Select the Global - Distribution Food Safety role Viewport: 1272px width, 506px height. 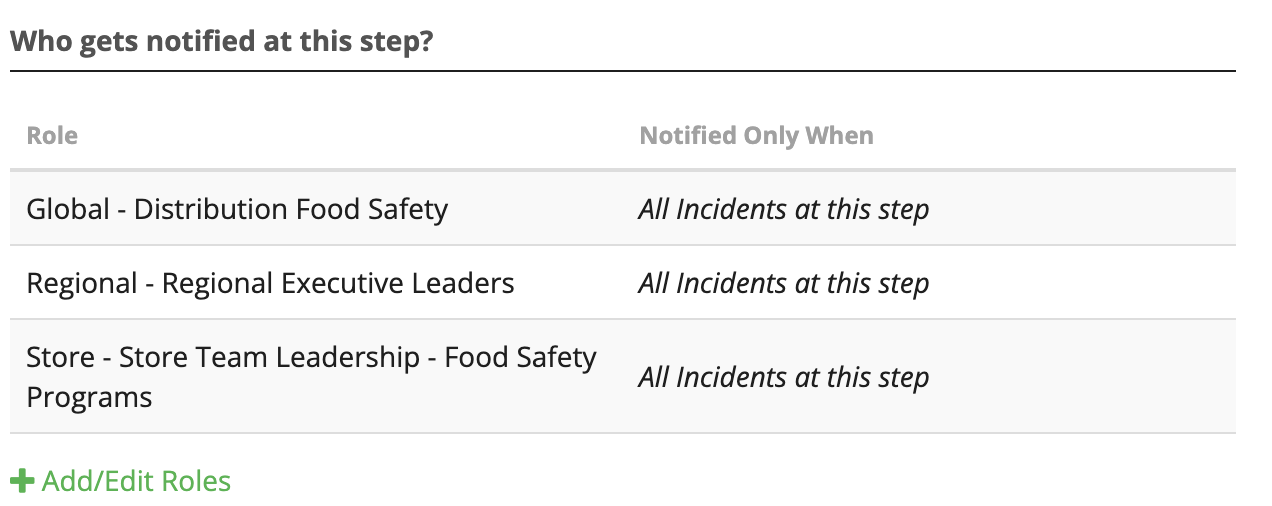coord(237,209)
